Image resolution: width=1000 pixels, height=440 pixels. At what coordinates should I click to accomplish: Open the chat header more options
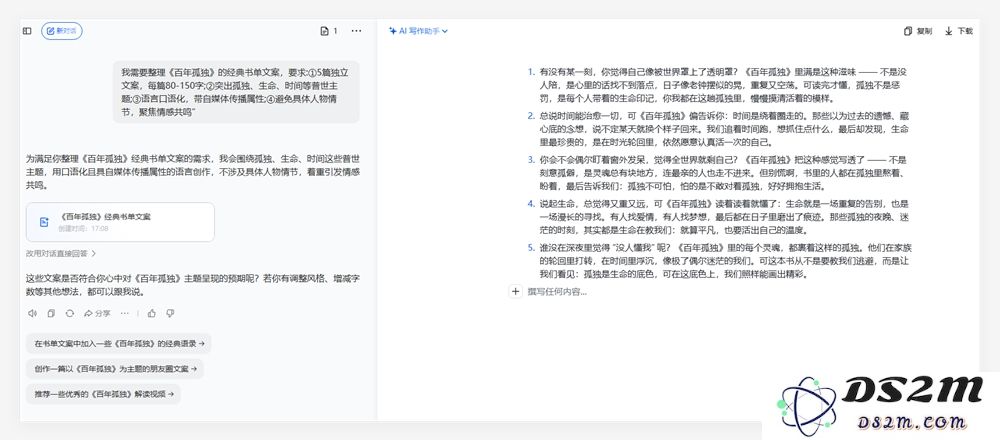pos(357,31)
